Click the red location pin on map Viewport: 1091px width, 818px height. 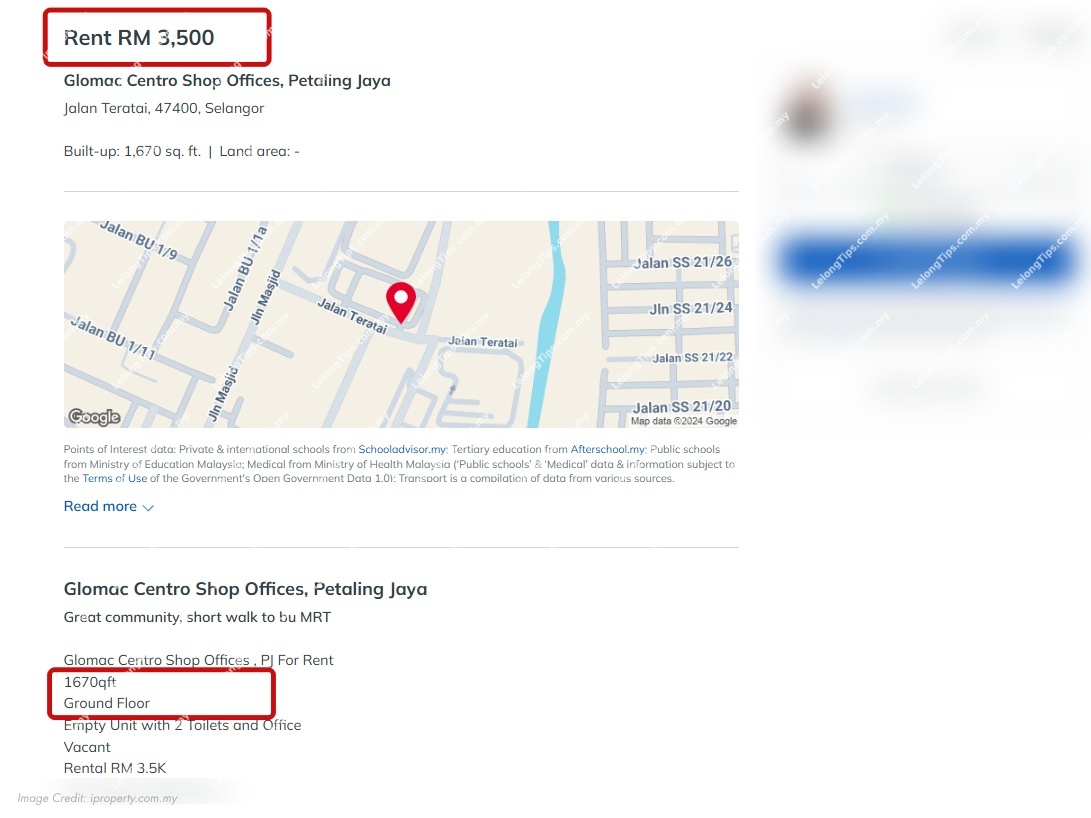[401, 303]
